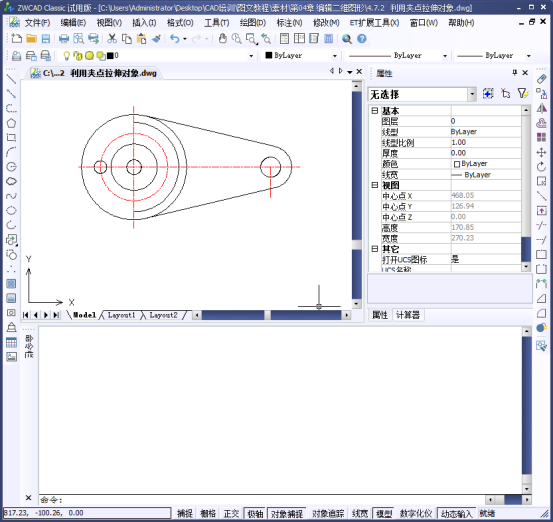Open the 计算器 calculator tab

pyautogui.click(x=408, y=315)
